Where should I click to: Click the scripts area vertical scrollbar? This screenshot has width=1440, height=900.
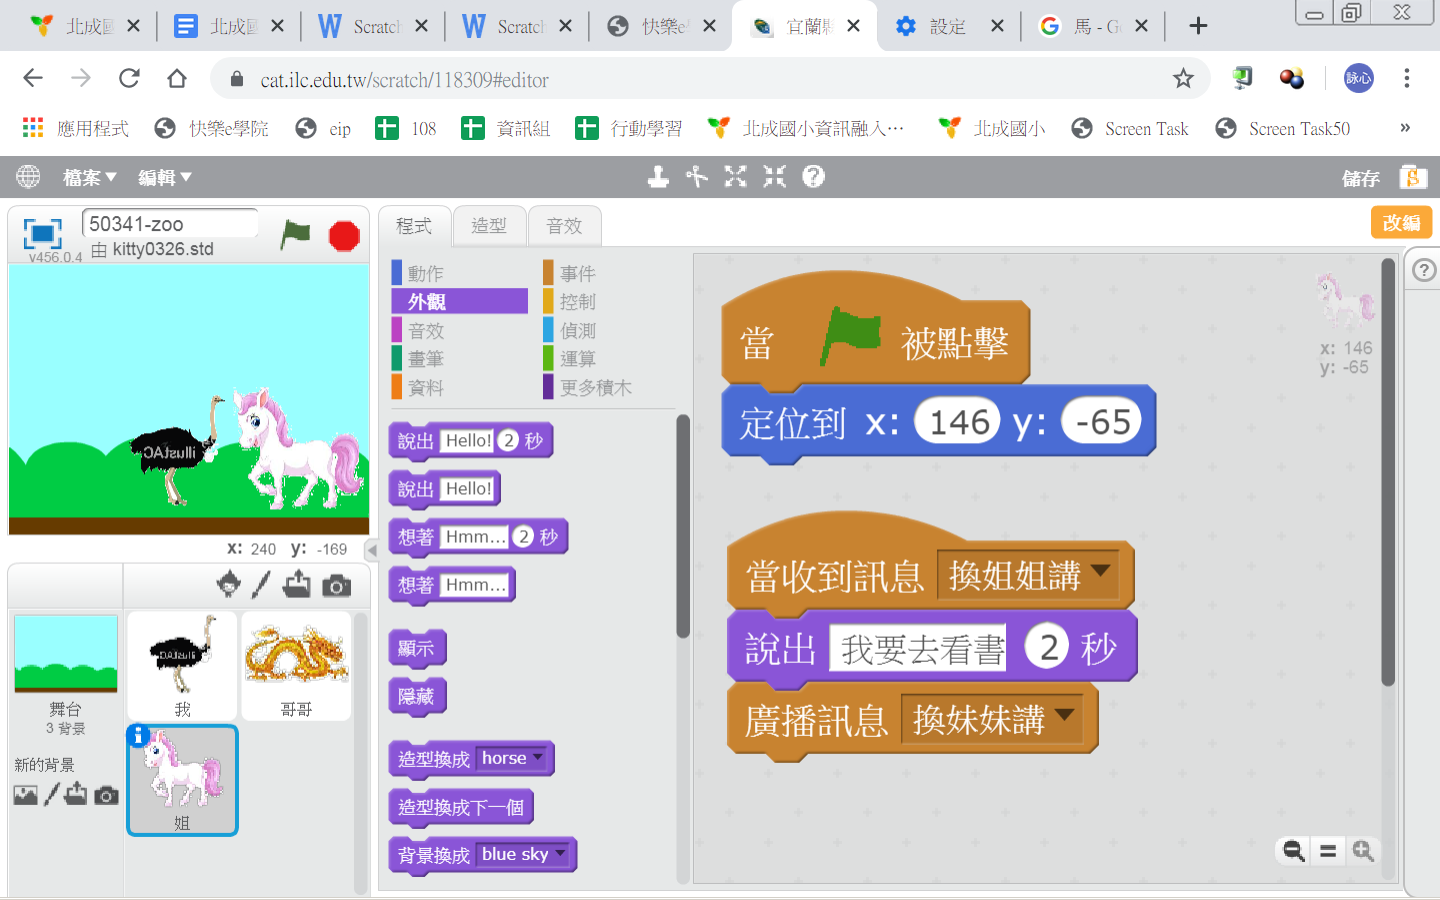tap(1388, 470)
